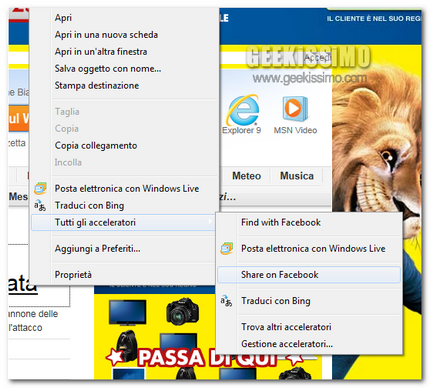This screenshot has width=430, height=388.
Task: Choose Find with Facebook
Action: tap(281, 222)
